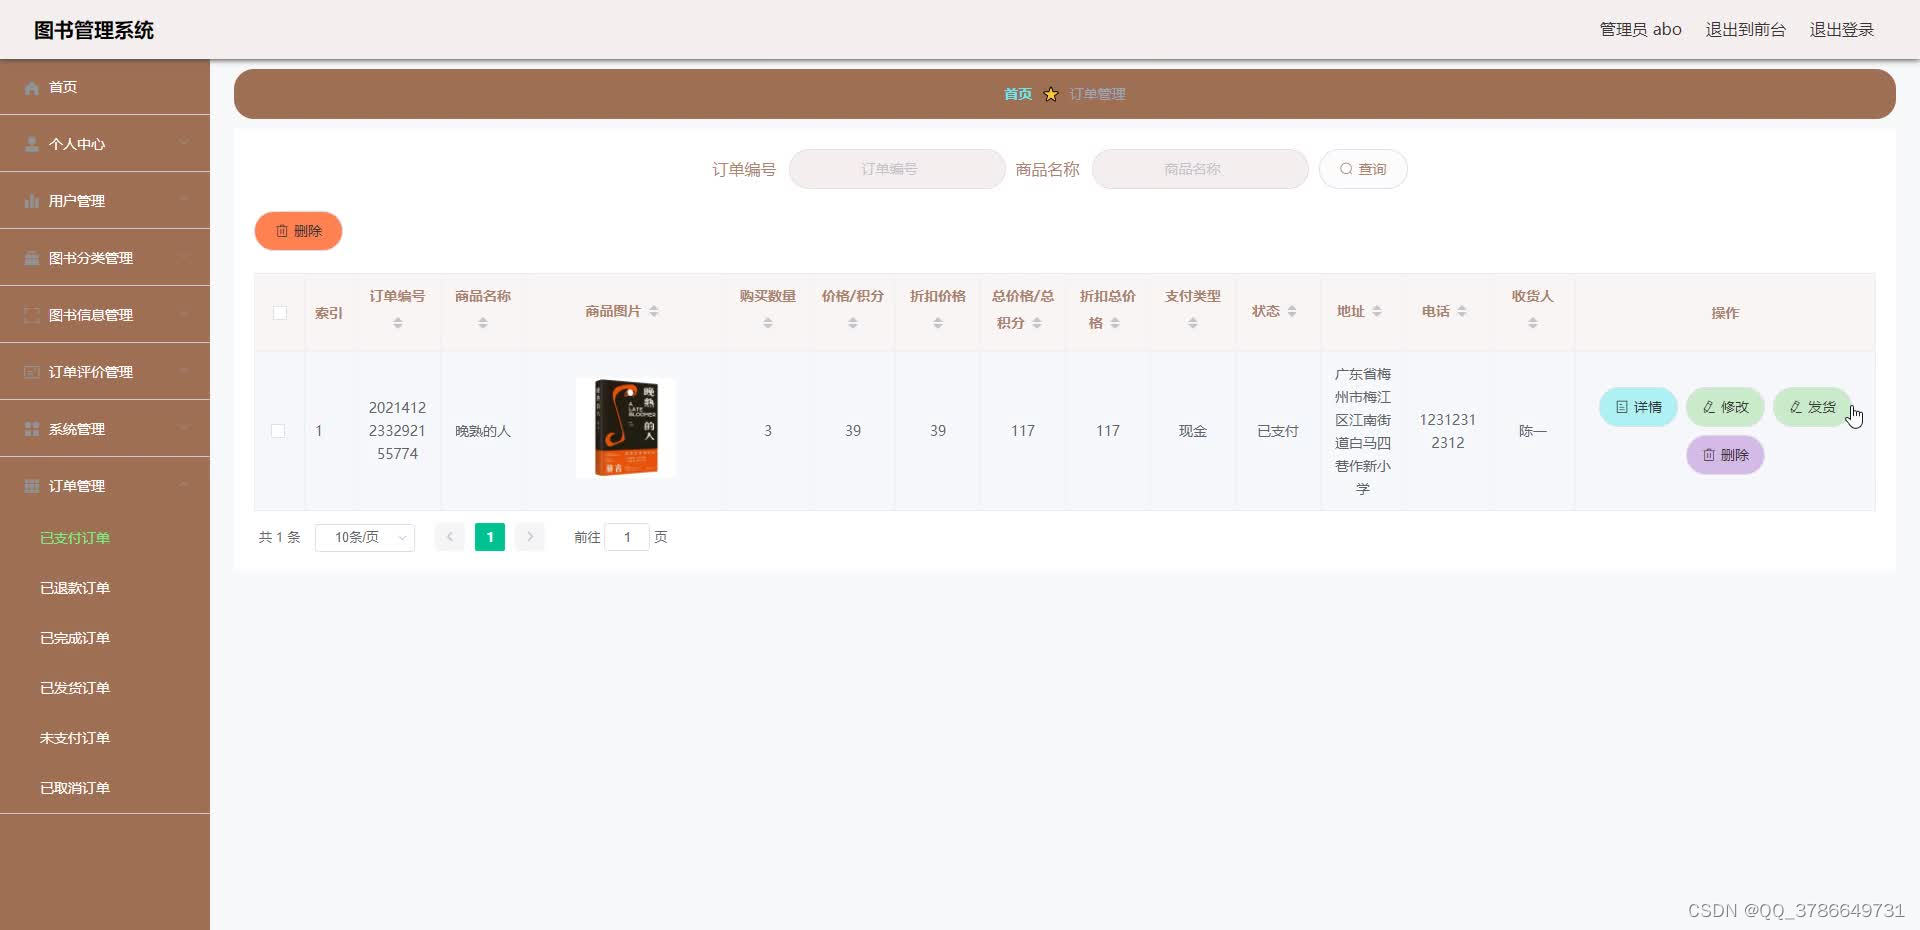Collapse the 订单管理 menu chevron
This screenshot has width=1920, height=930.
point(184,485)
